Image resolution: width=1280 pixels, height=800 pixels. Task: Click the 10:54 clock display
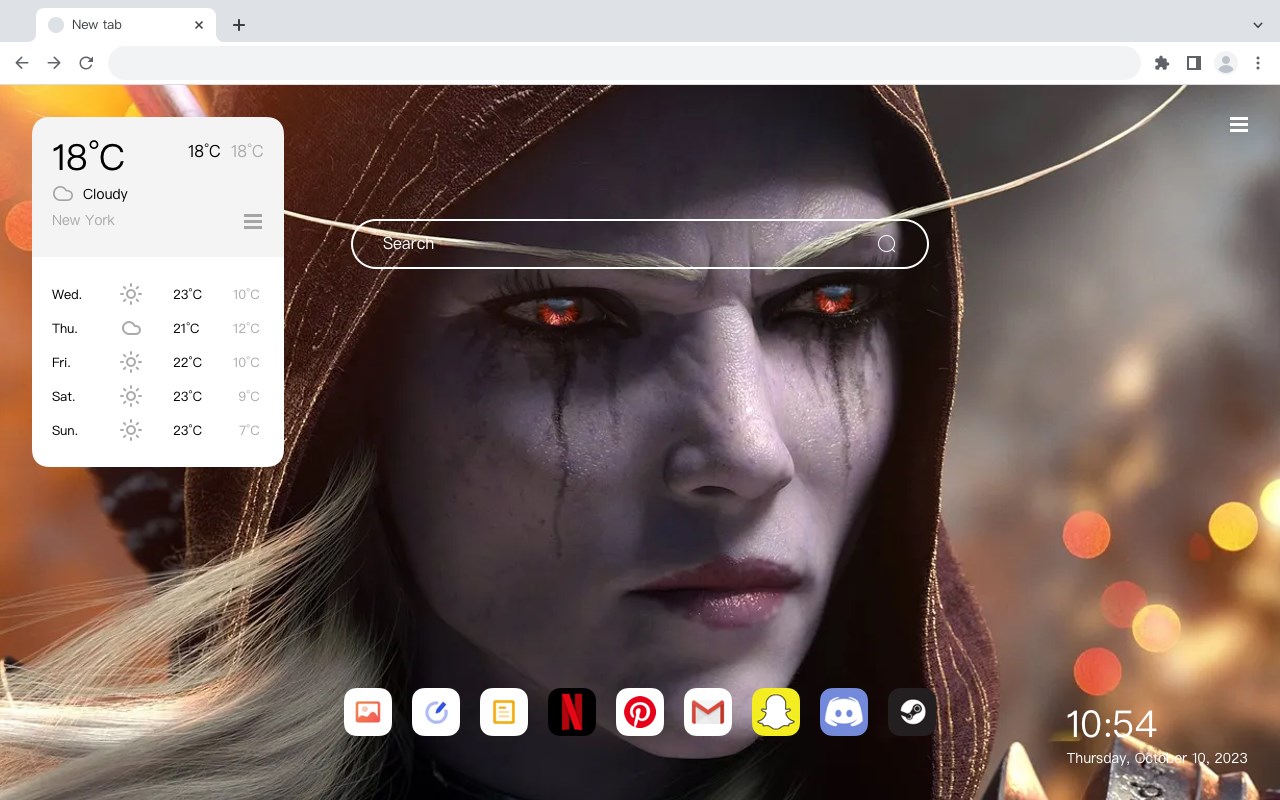[1111, 724]
